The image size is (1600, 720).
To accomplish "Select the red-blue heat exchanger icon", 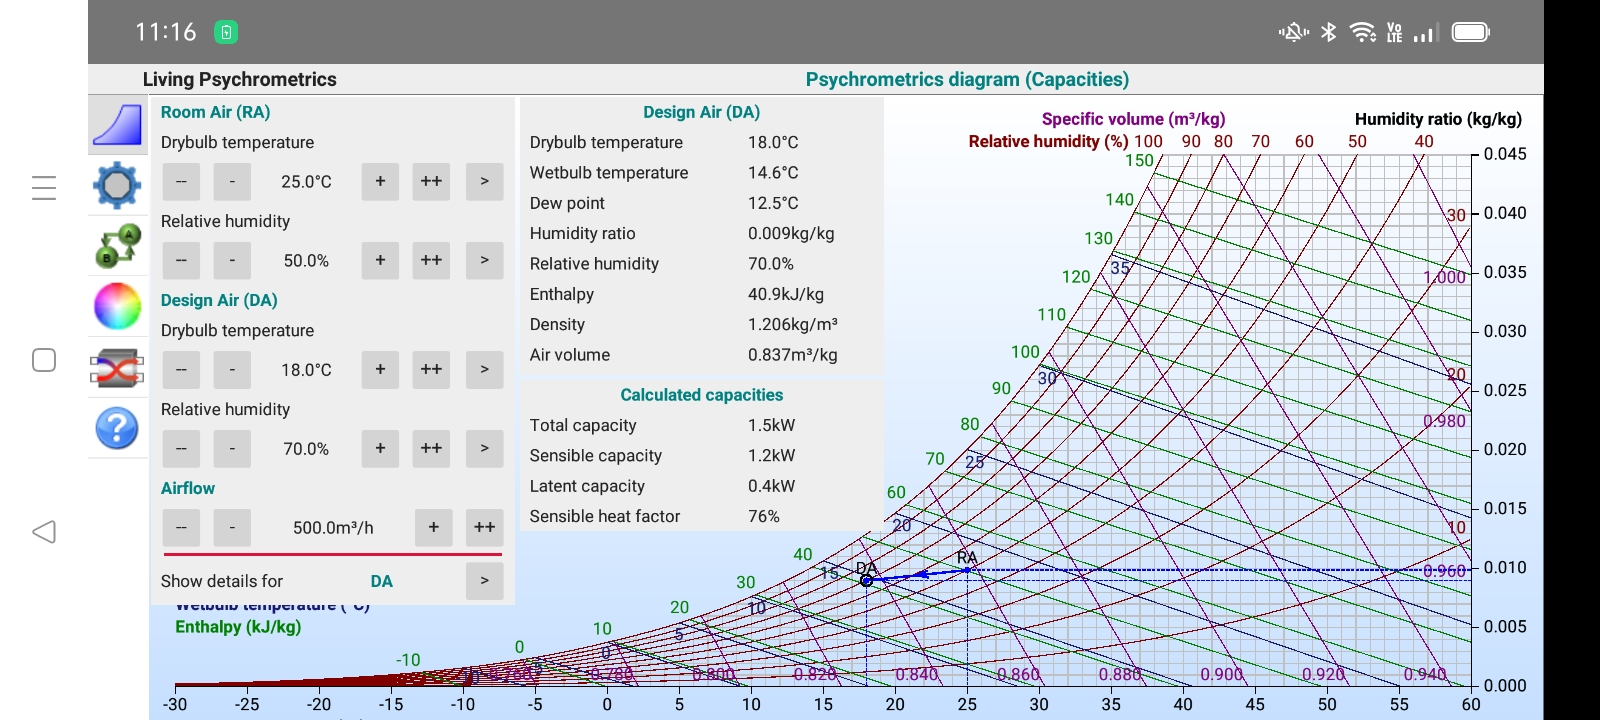I will tap(117, 368).
